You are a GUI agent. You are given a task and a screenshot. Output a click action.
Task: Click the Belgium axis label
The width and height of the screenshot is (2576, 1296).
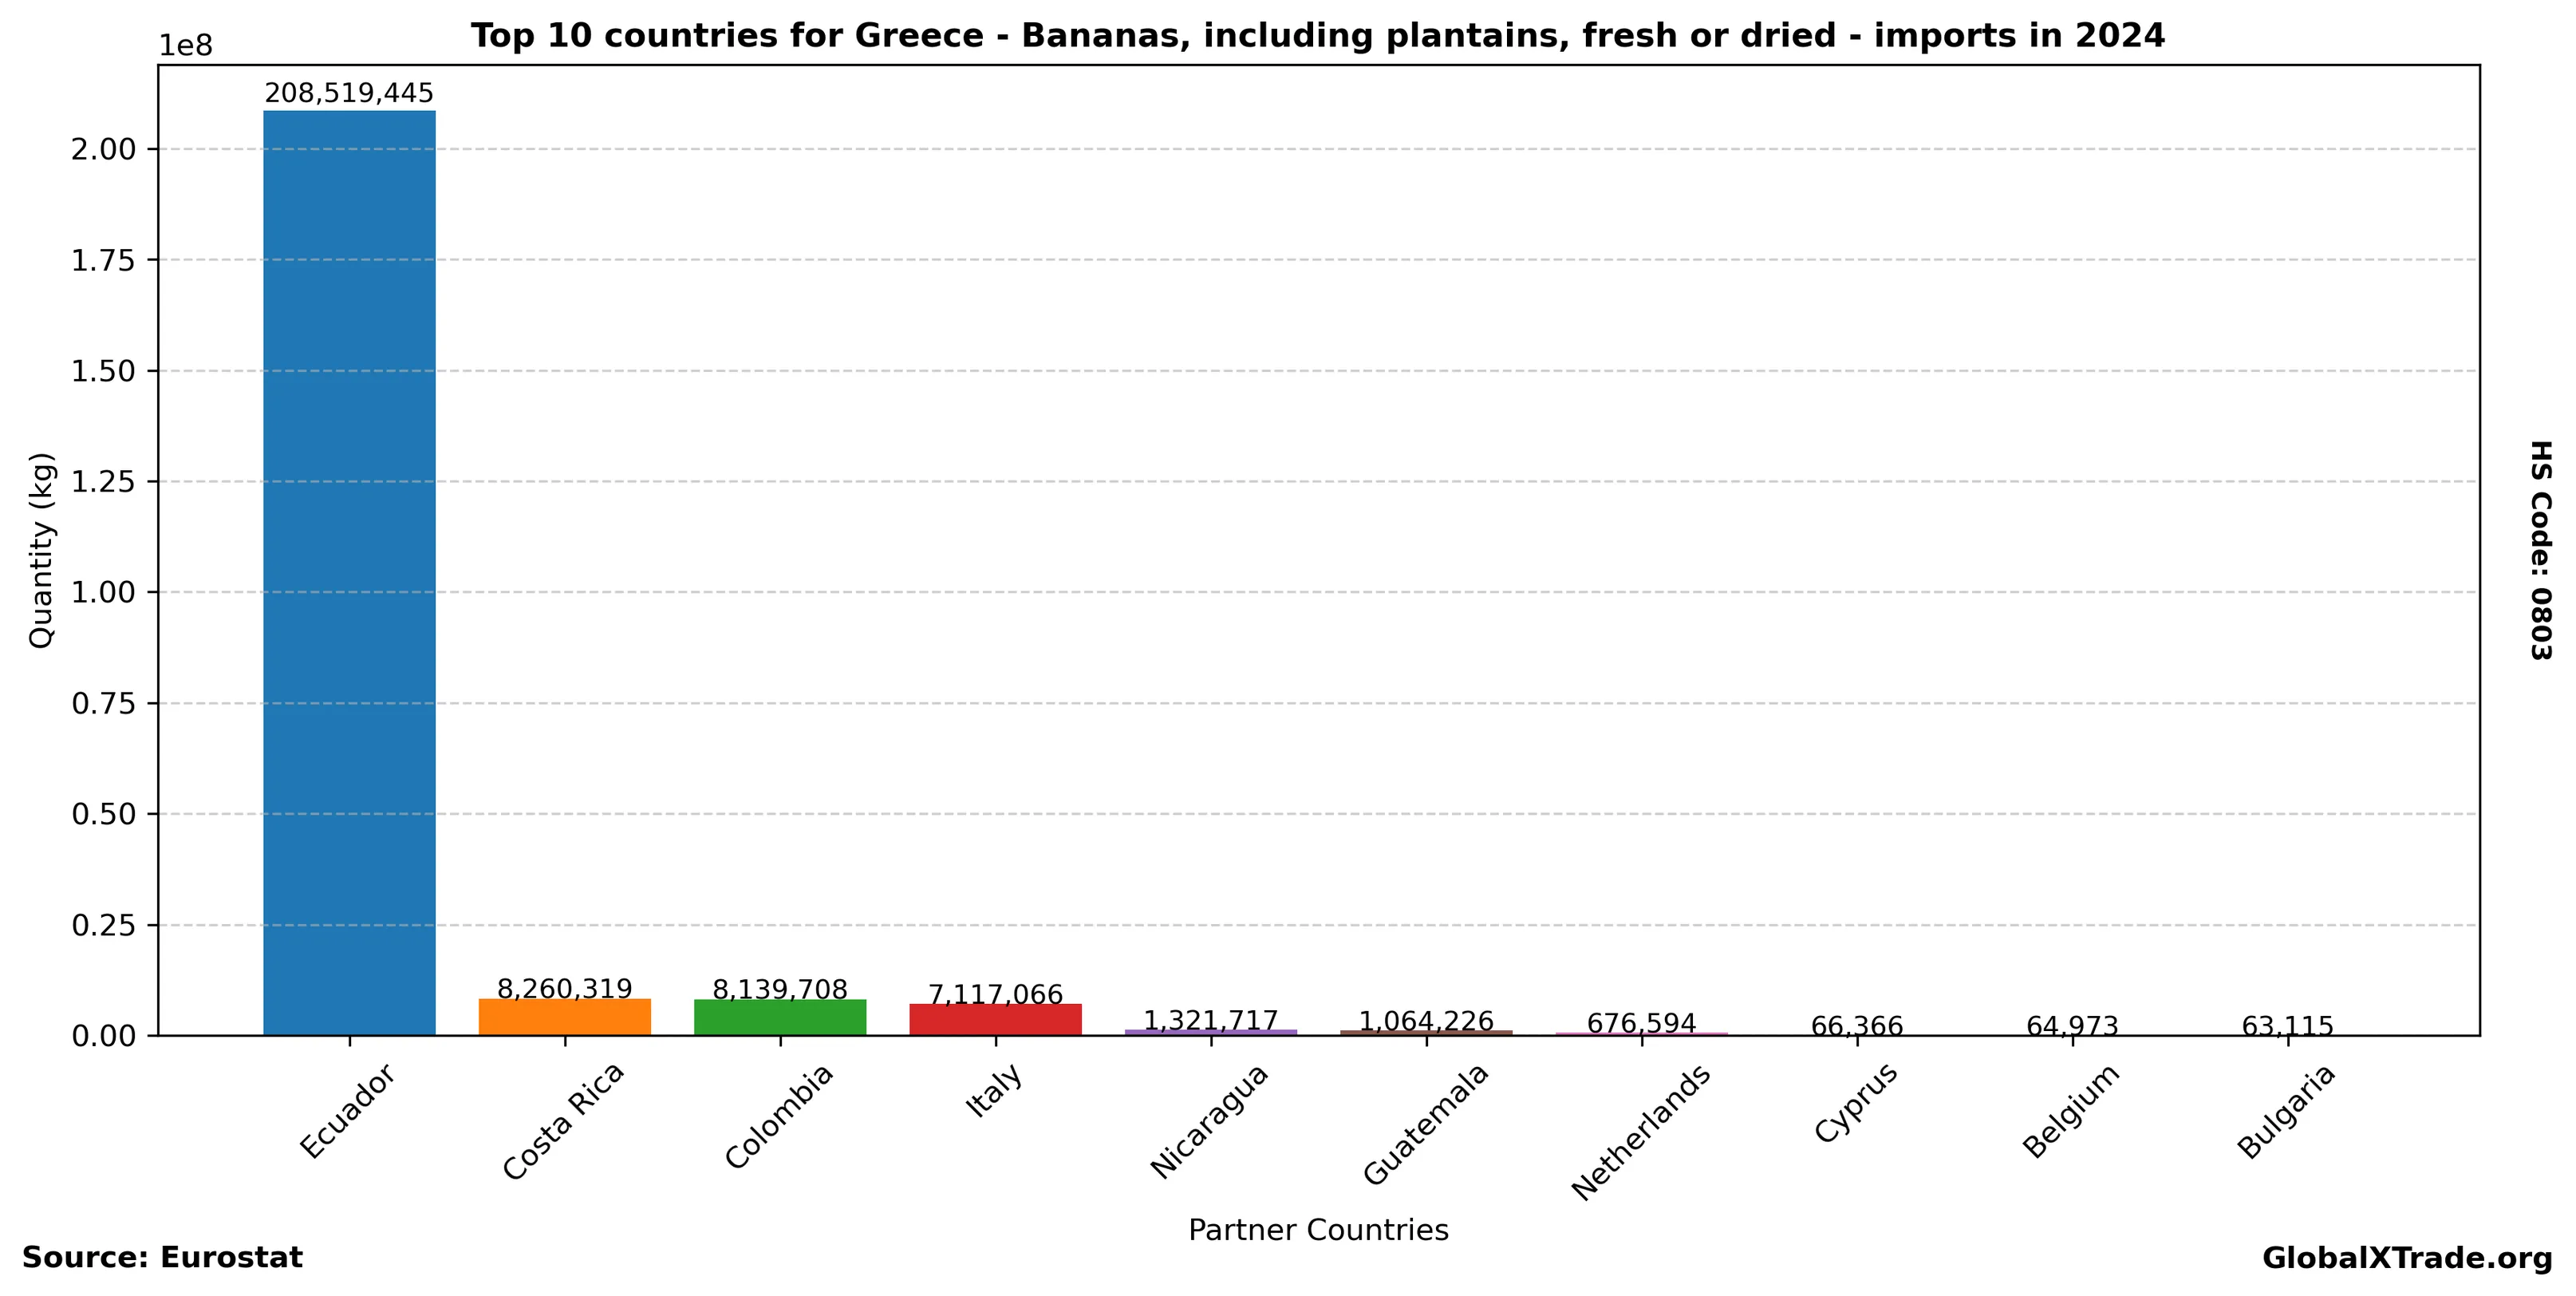[2070, 1111]
